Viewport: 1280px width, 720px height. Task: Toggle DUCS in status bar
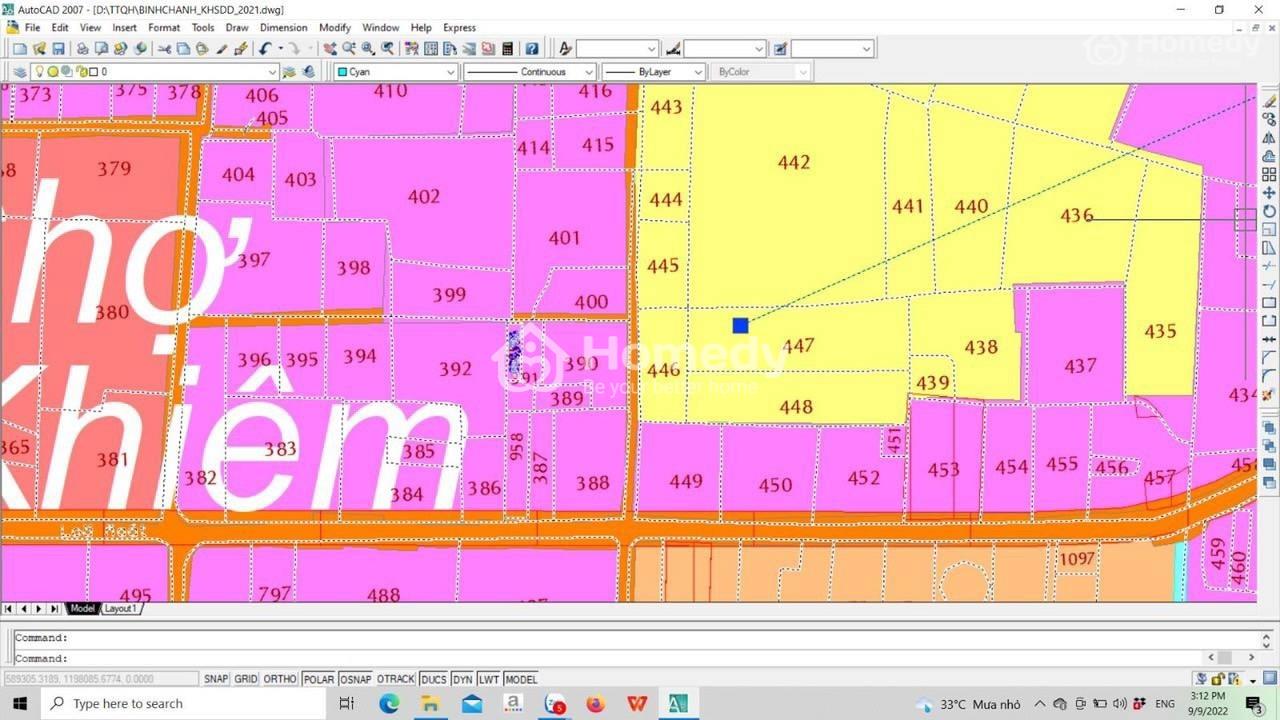433,679
